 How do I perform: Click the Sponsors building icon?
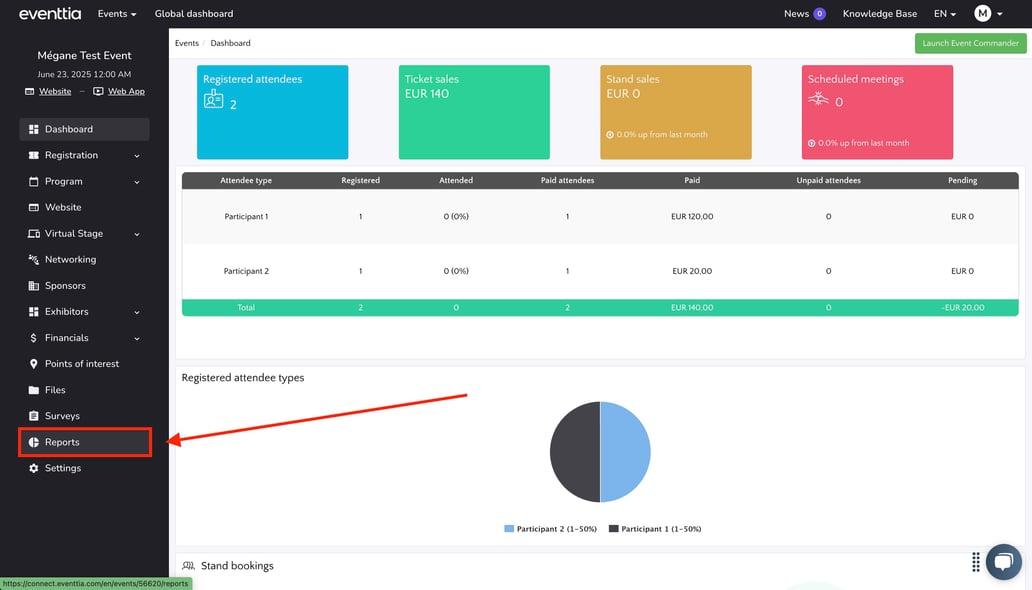tap(34, 286)
